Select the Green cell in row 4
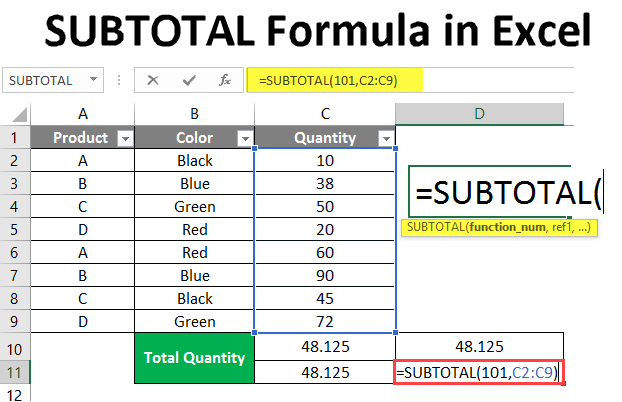The height and width of the screenshot is (402, 622). click(194, 207)
